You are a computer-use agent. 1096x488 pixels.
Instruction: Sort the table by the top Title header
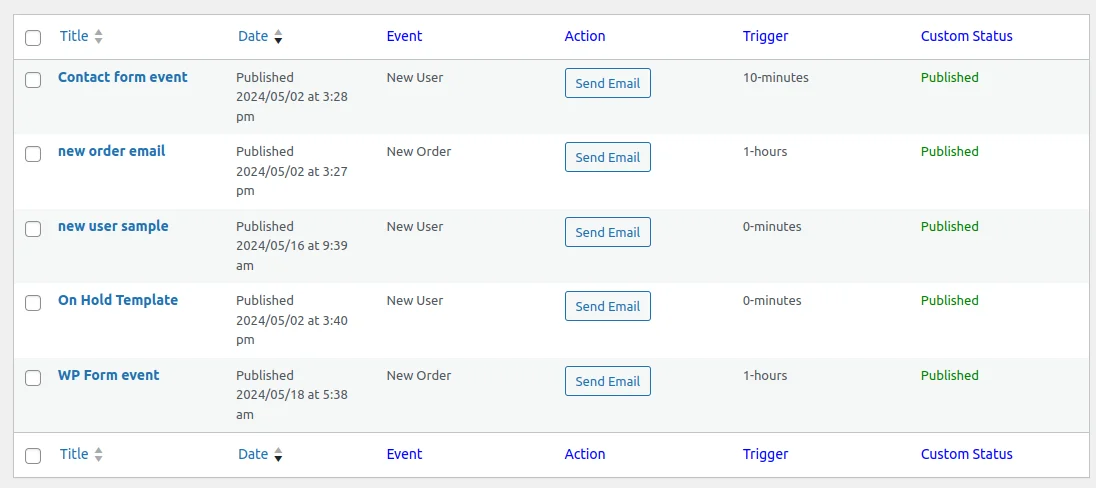click(74, 36)
